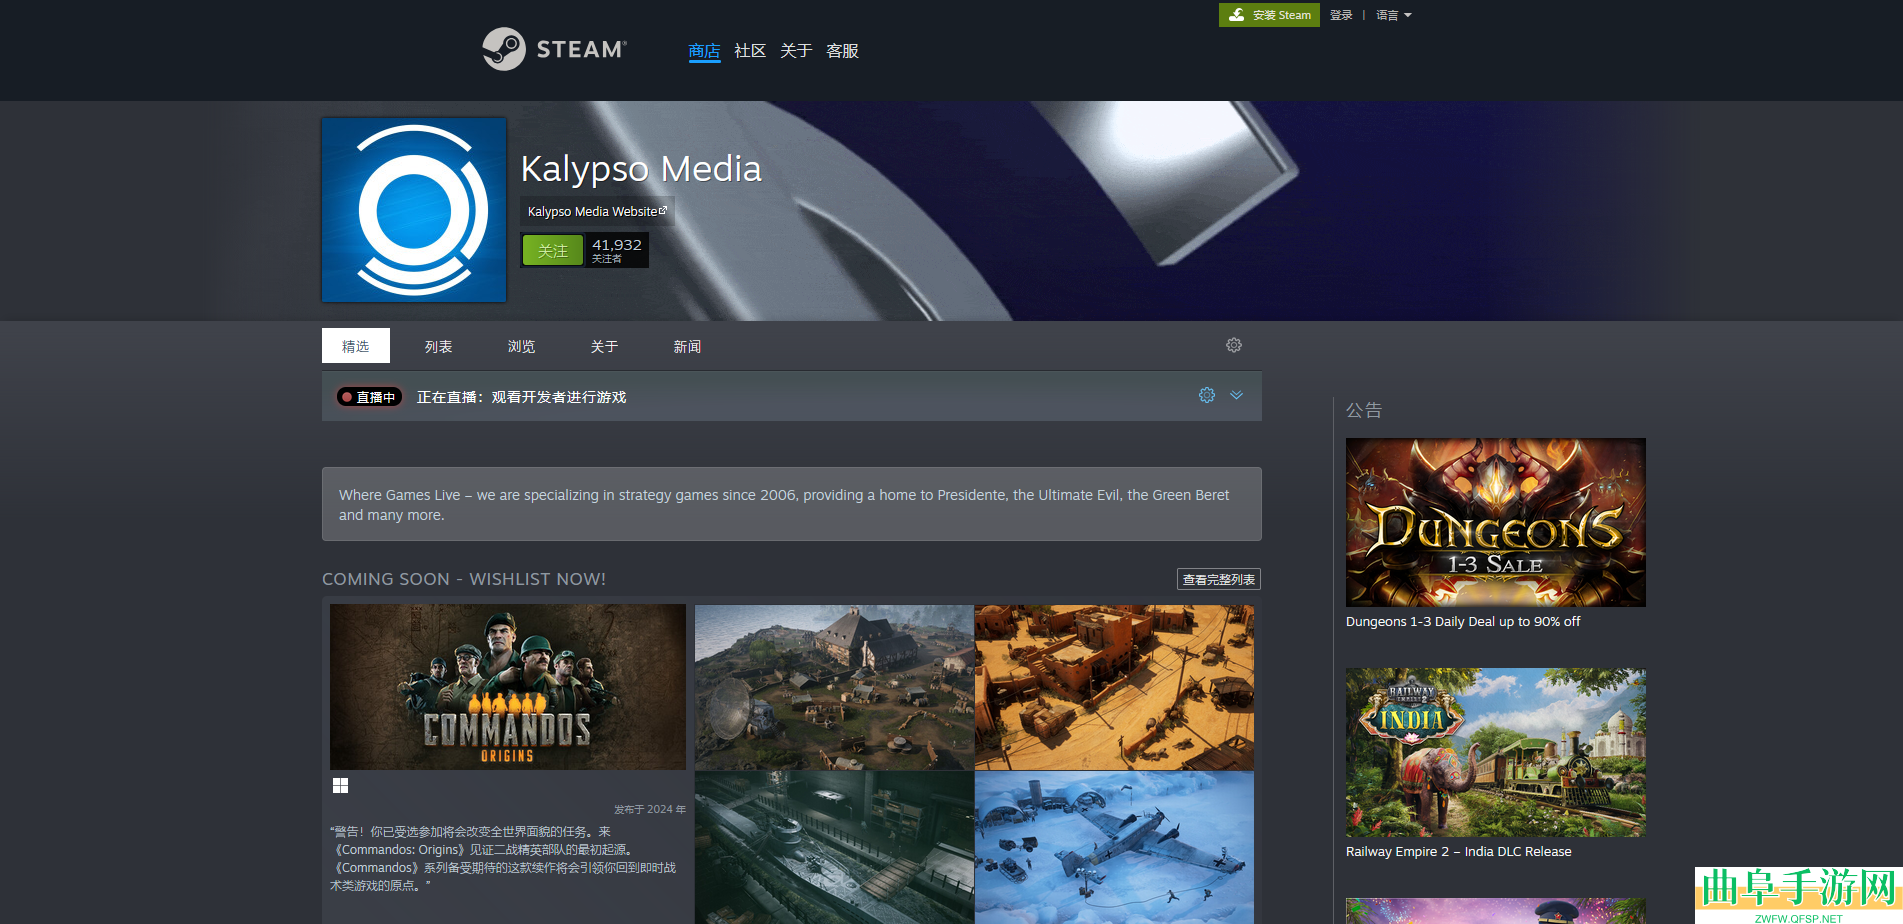Open the 社区 community menu
Viewport: 1903px width, 924px height.
750,51
